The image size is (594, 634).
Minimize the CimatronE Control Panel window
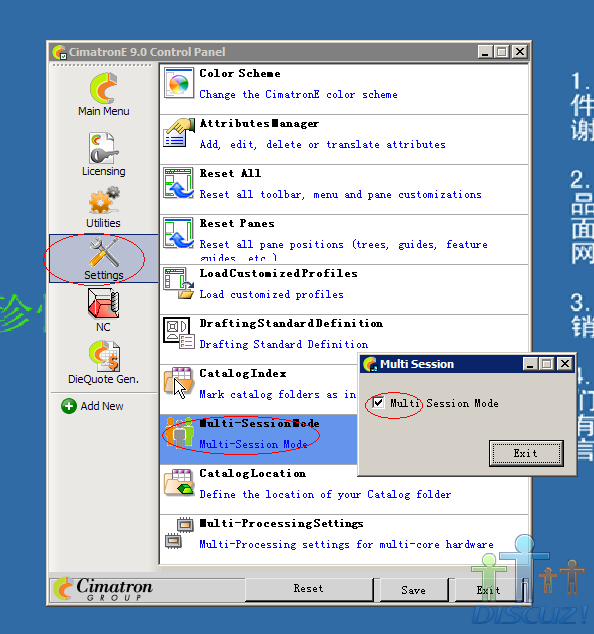coord(485,52)
